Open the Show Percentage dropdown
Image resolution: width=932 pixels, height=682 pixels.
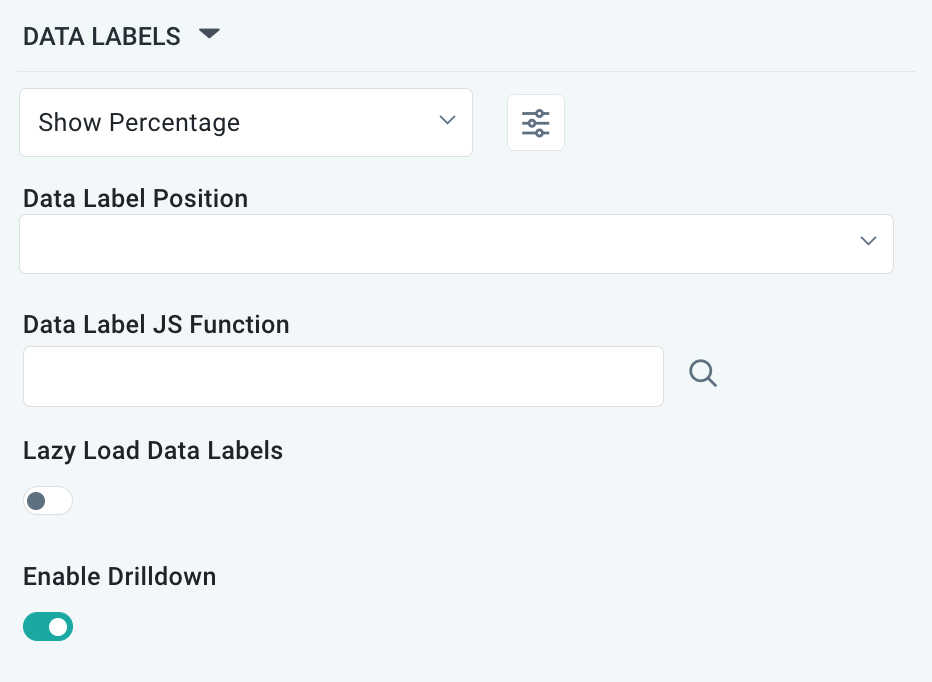click(245, 123)
